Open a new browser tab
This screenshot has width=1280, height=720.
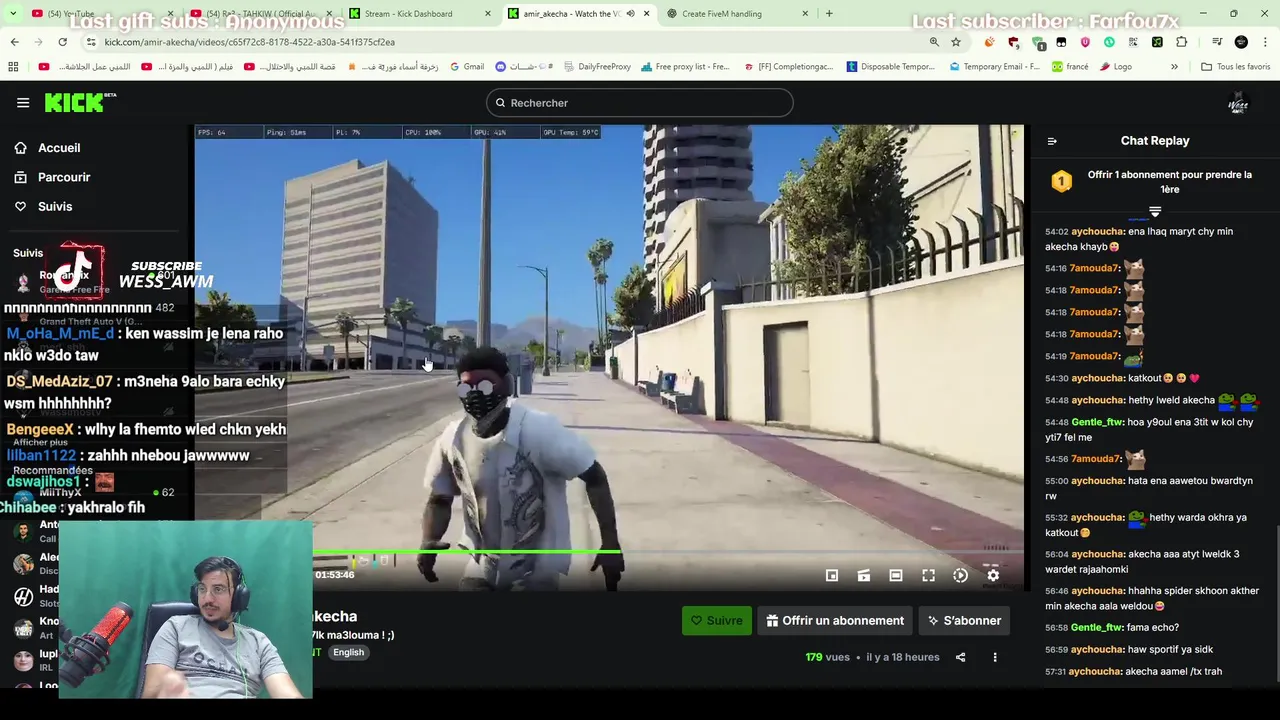(829, 14)
